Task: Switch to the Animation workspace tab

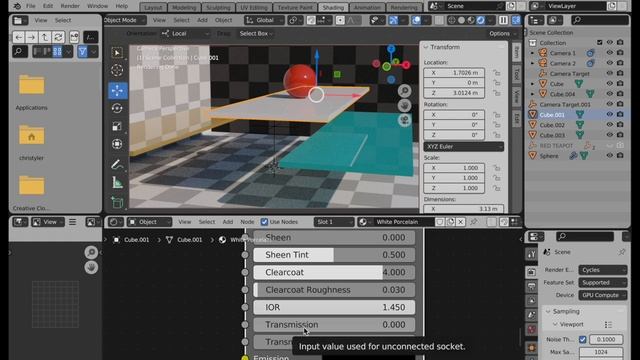Action: pos(367,7)
